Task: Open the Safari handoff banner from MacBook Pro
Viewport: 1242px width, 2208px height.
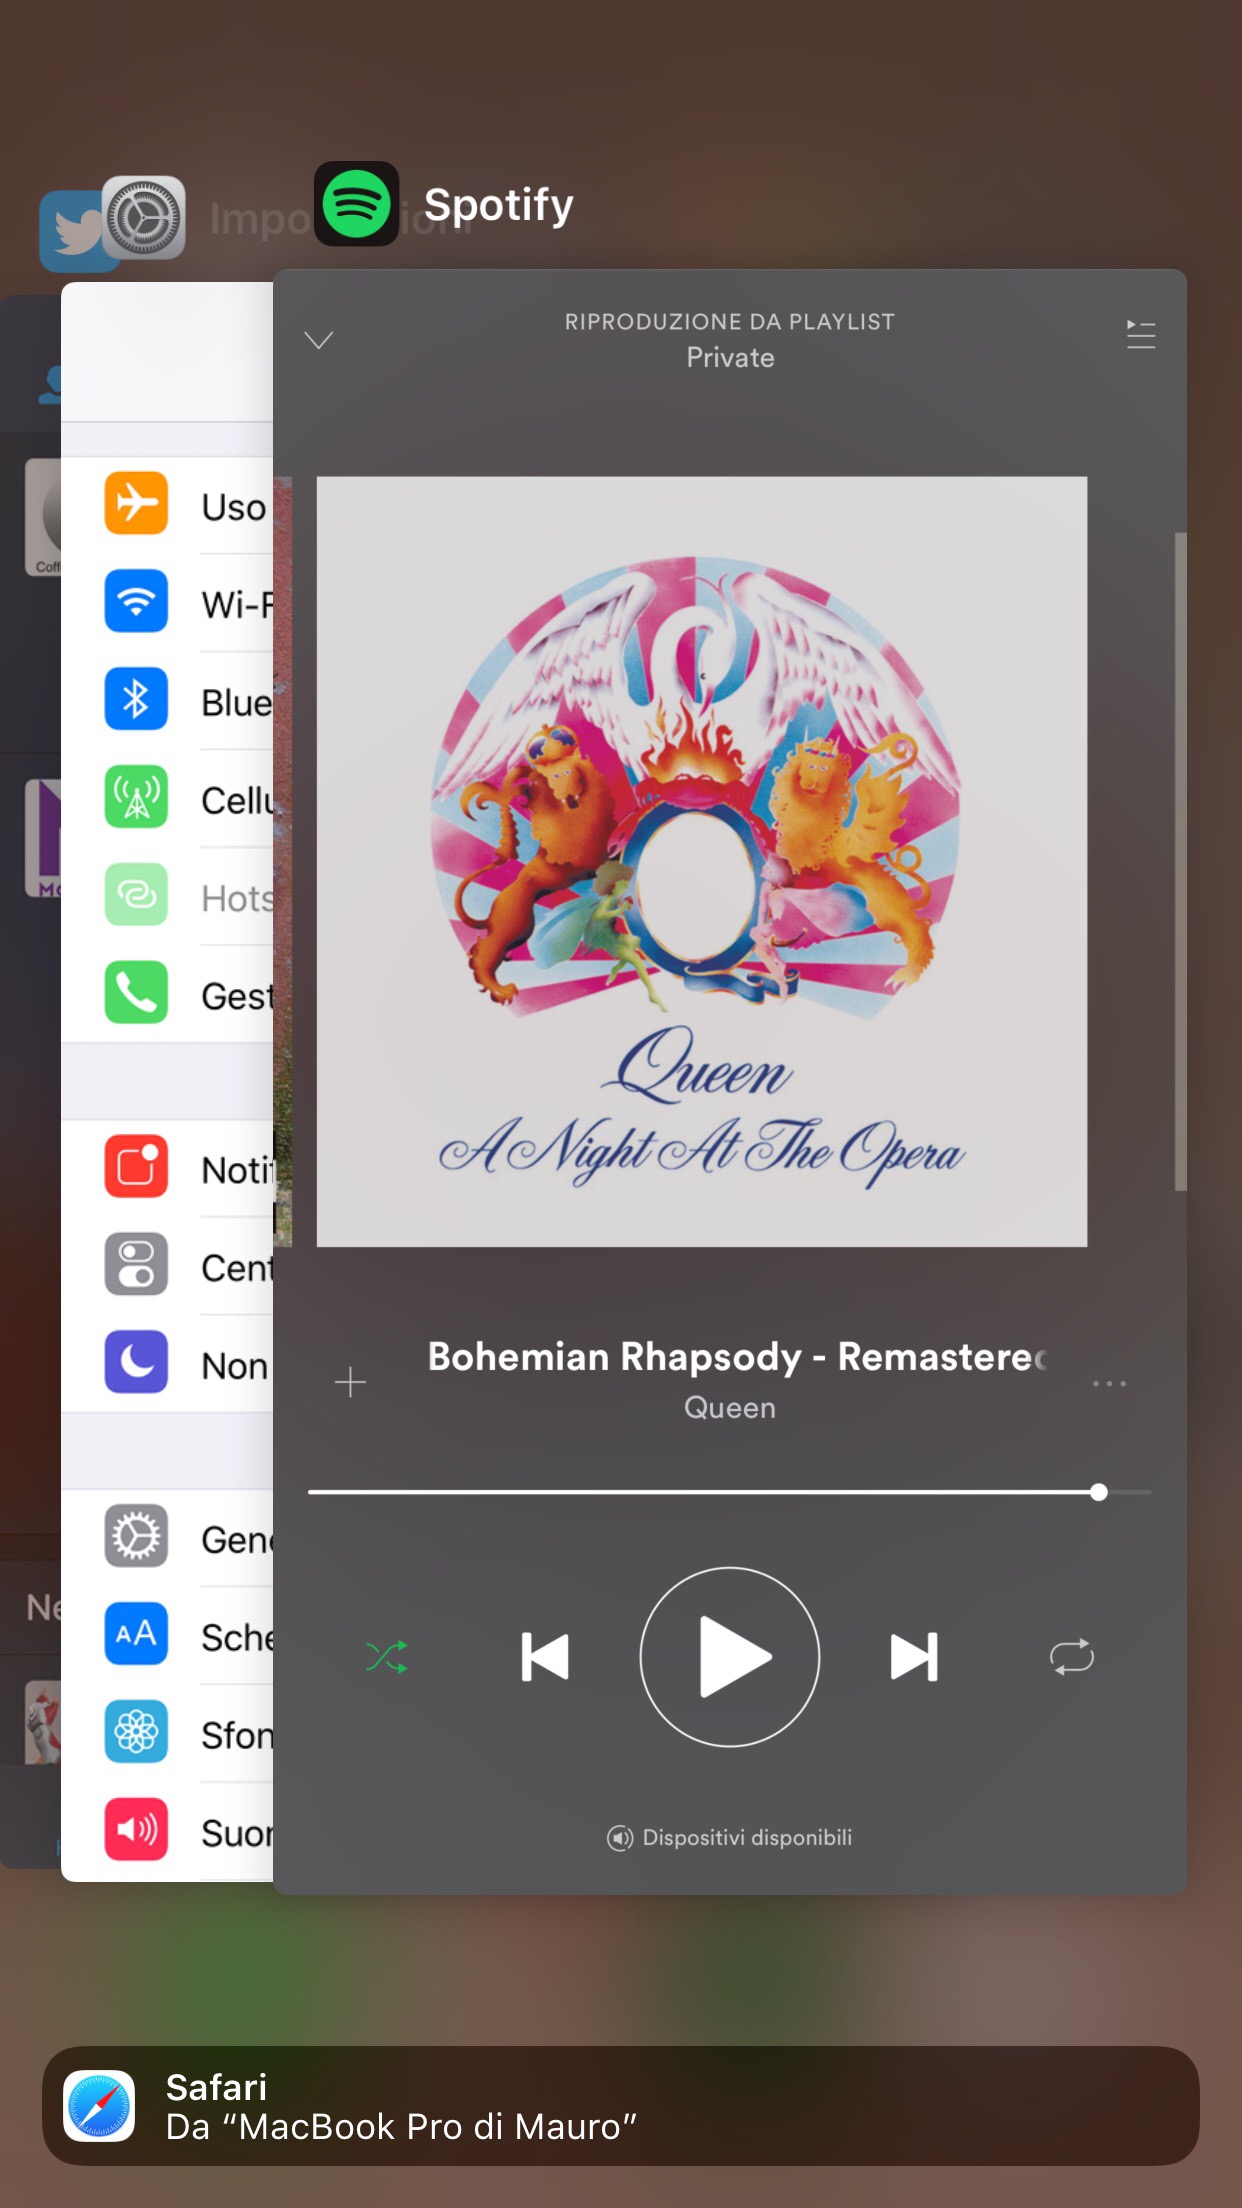Action: point(620,2106)
